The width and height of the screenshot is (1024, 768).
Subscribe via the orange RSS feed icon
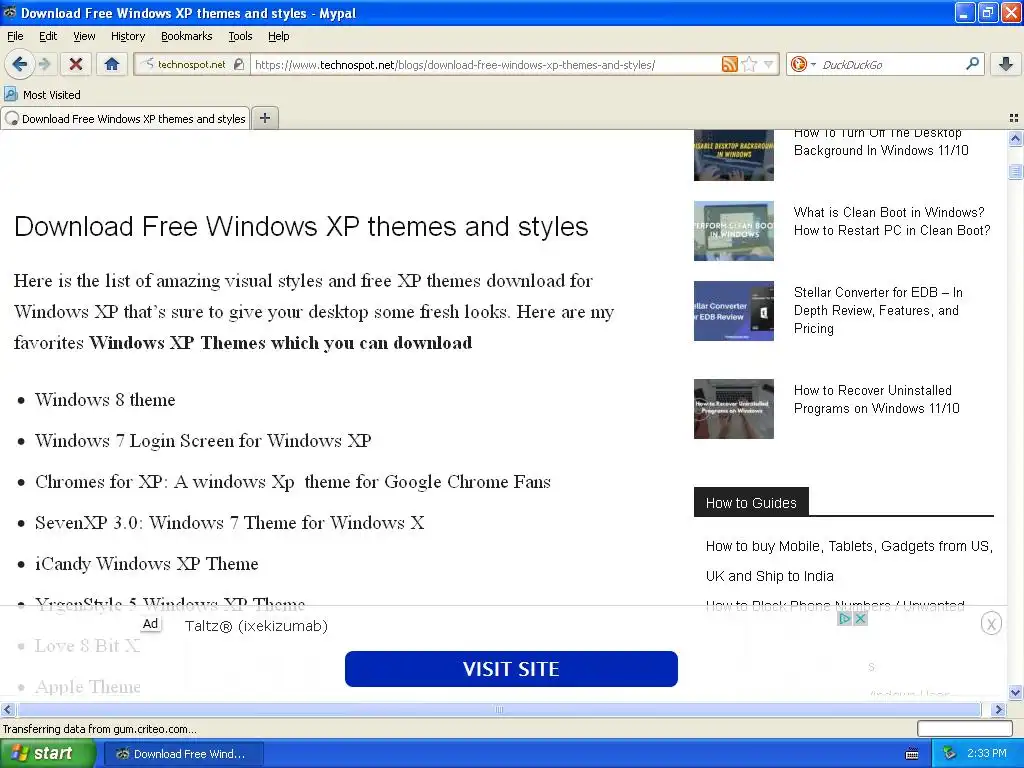(729, 64)
